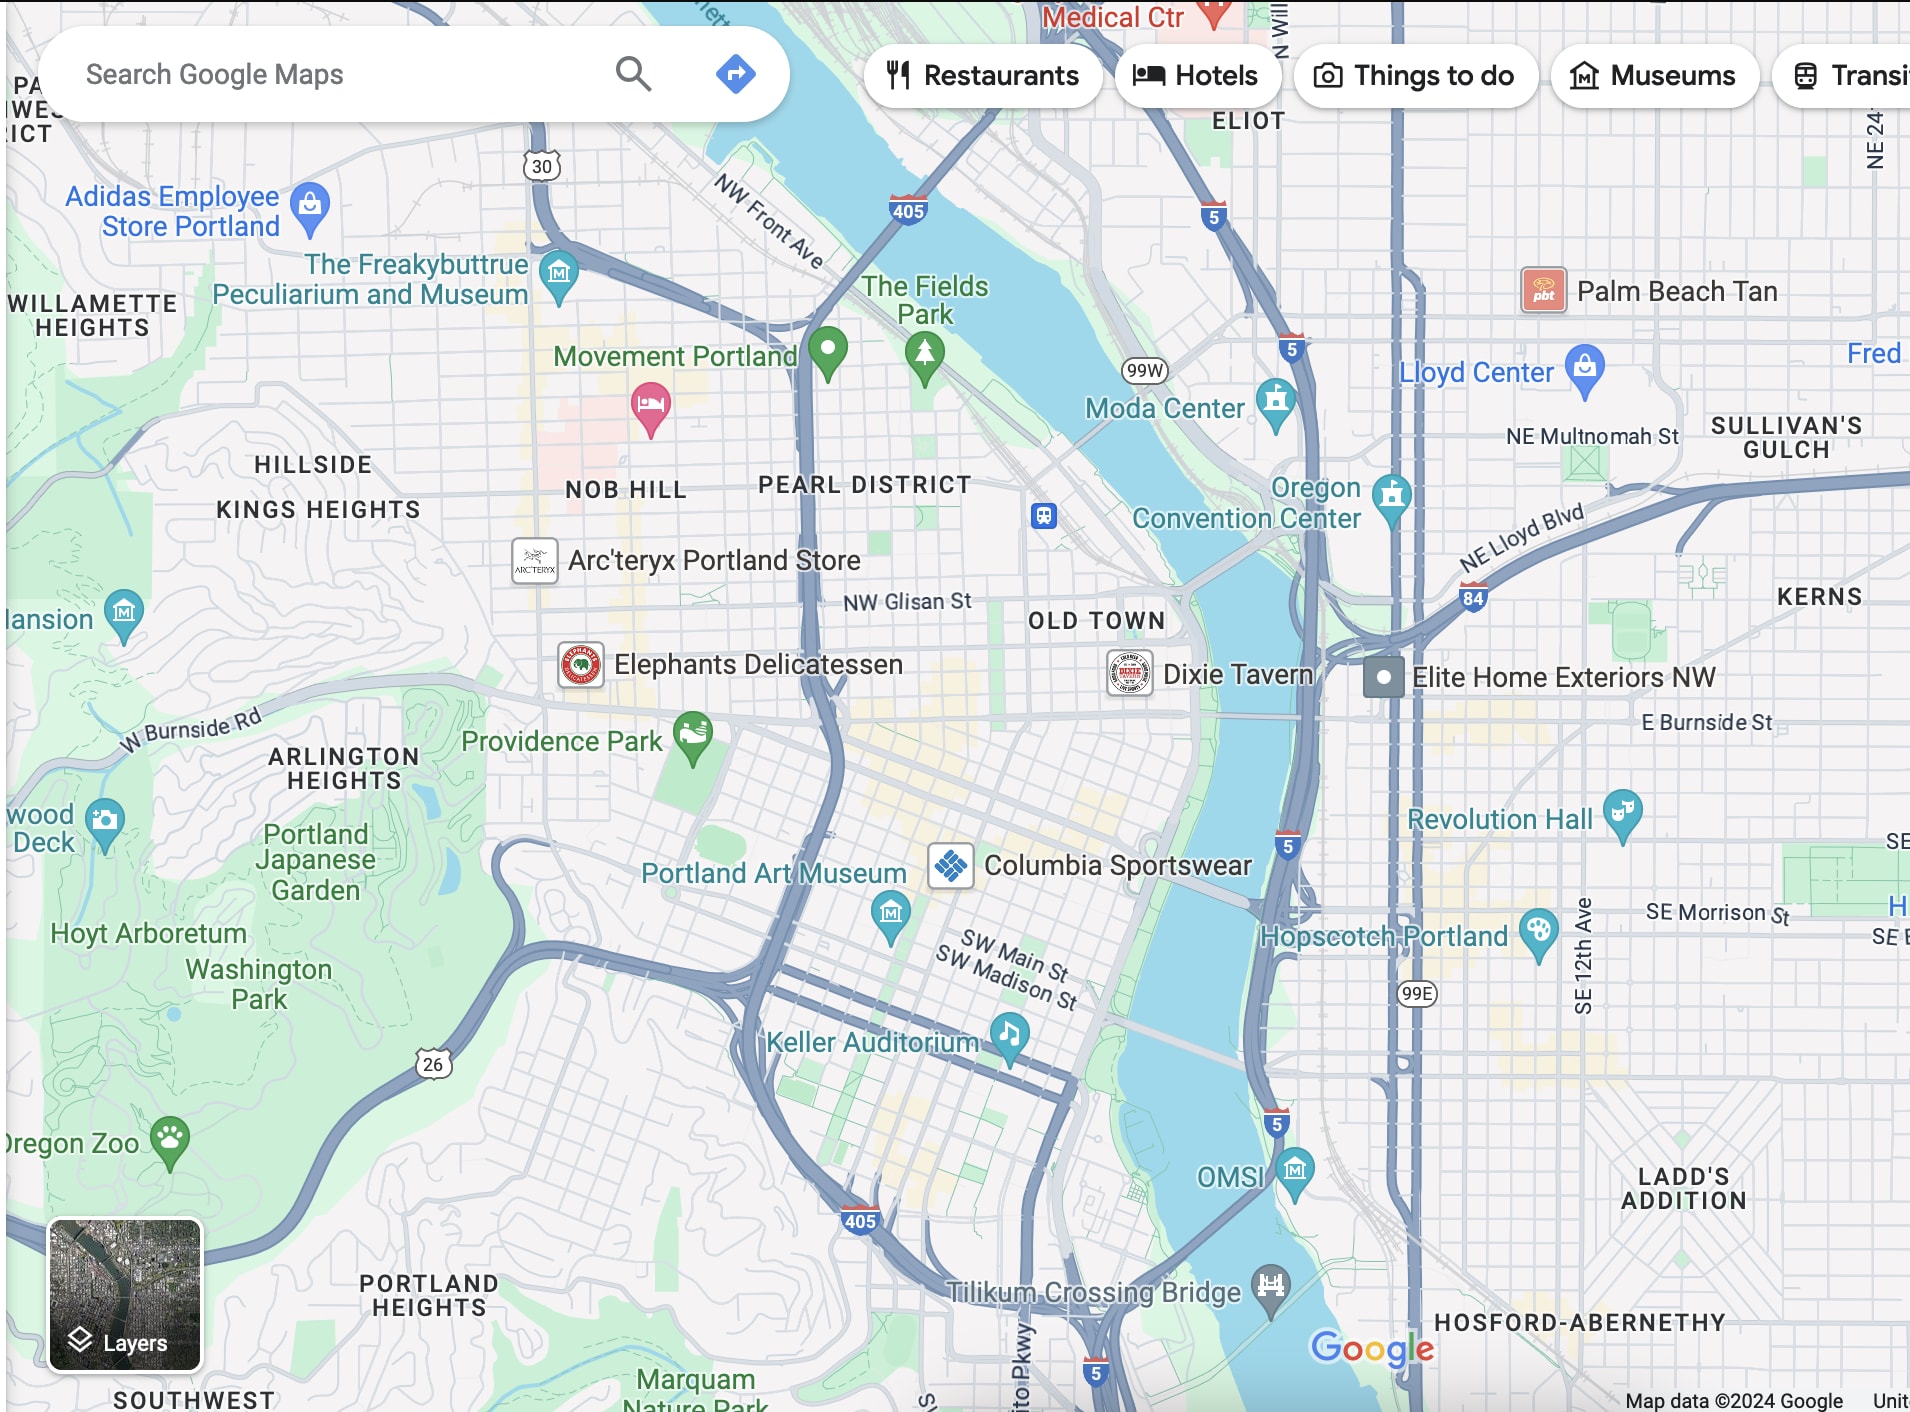1910x1412 pixels.
Task: Click the Medical Ctr red pin
Action: [x=1214, y=12]
